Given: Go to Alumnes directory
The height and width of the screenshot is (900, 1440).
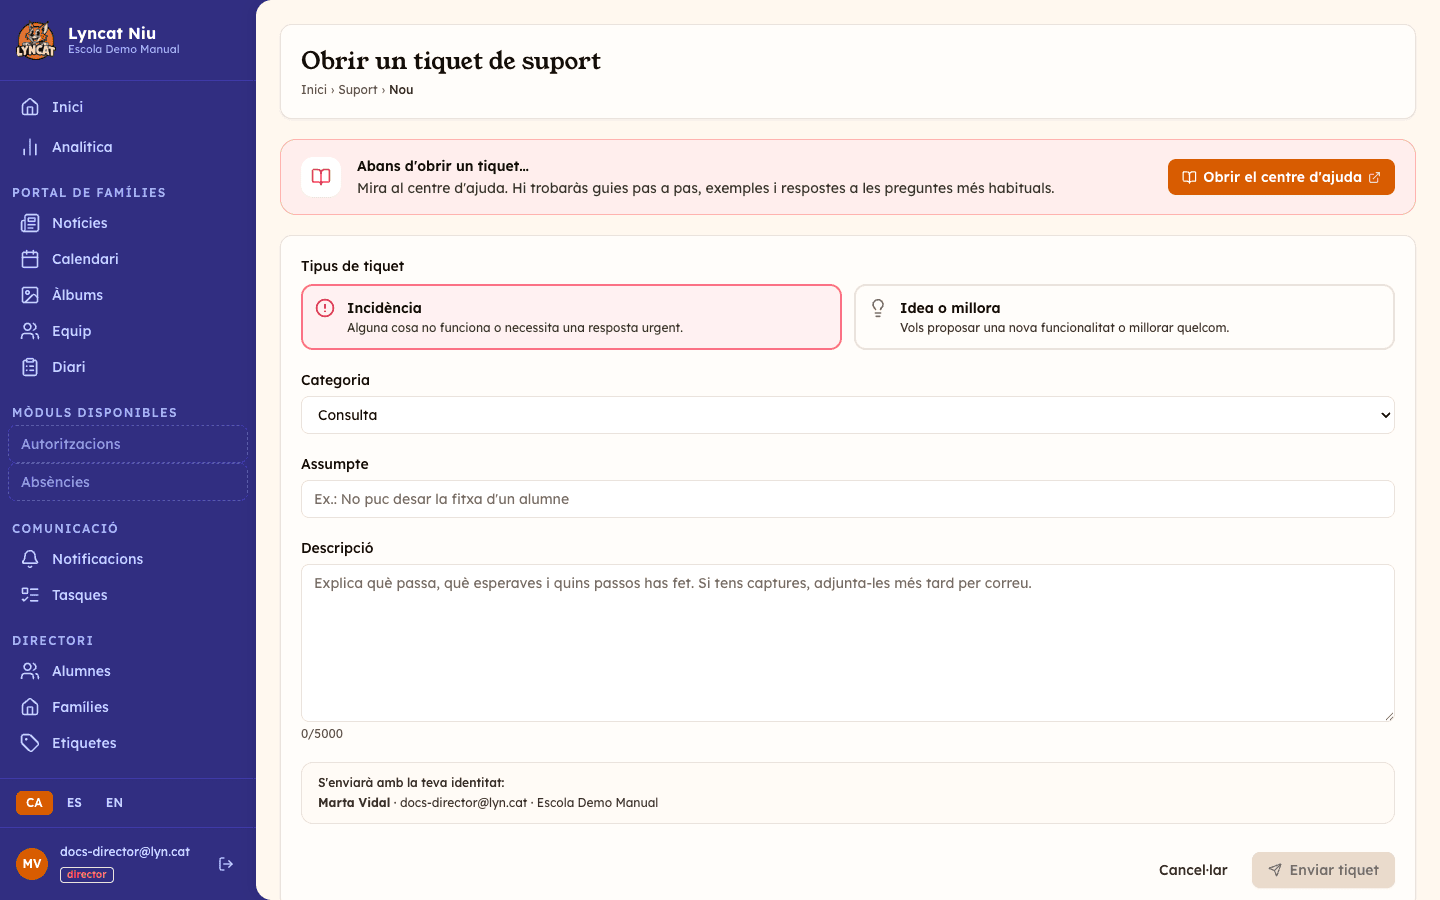Looking at the screenshot, I should pos(128,671).
